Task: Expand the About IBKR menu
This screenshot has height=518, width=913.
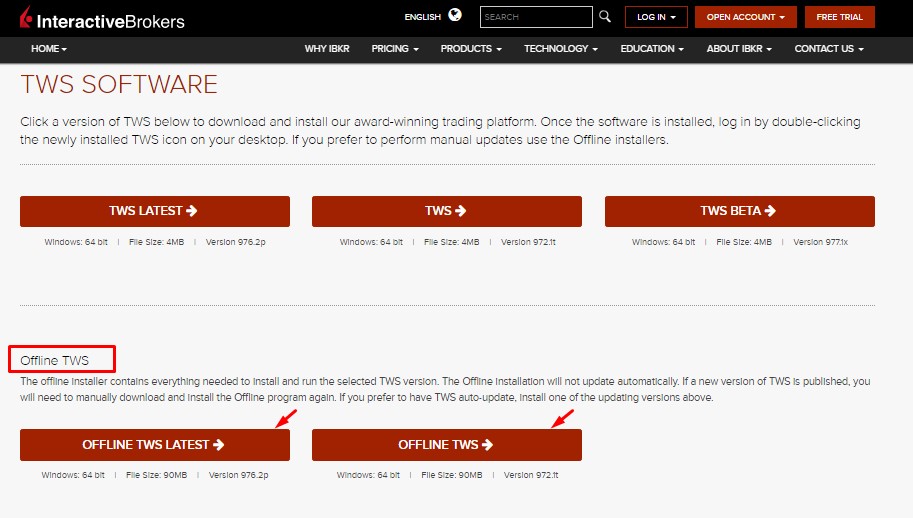Action: [x=739, y=49]
